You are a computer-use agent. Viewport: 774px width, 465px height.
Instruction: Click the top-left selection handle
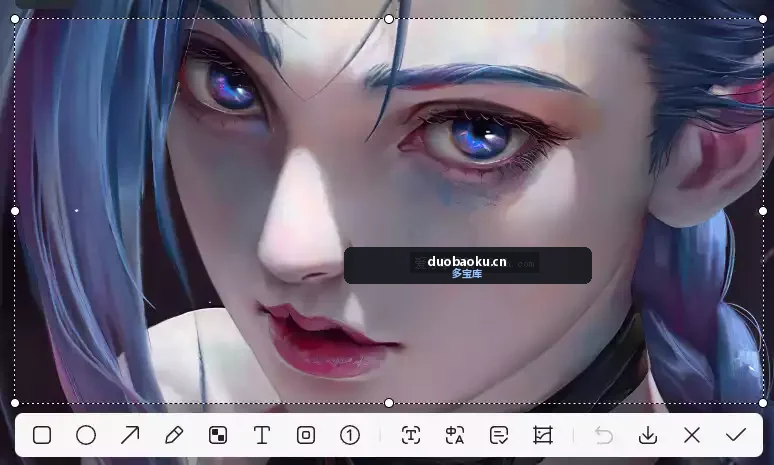[x=15, y=19]
